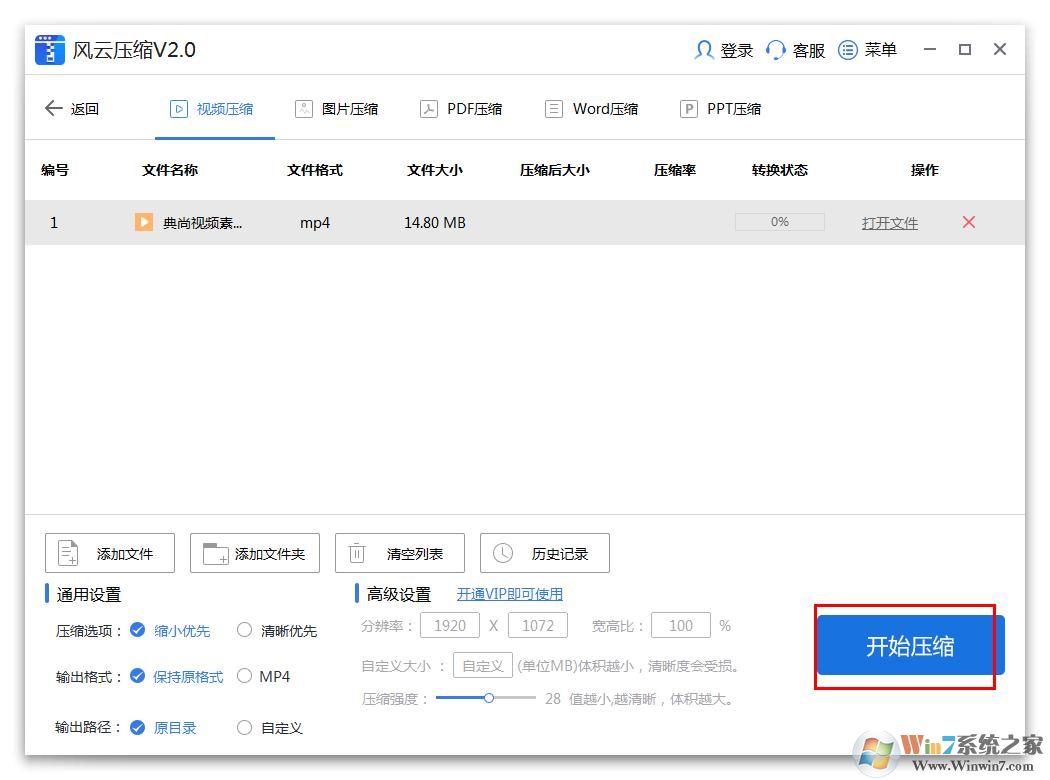Viewport: 1050px width, 780px height.
Task: Switch to the 视频压缩 tab
Action: coord(213,108)
